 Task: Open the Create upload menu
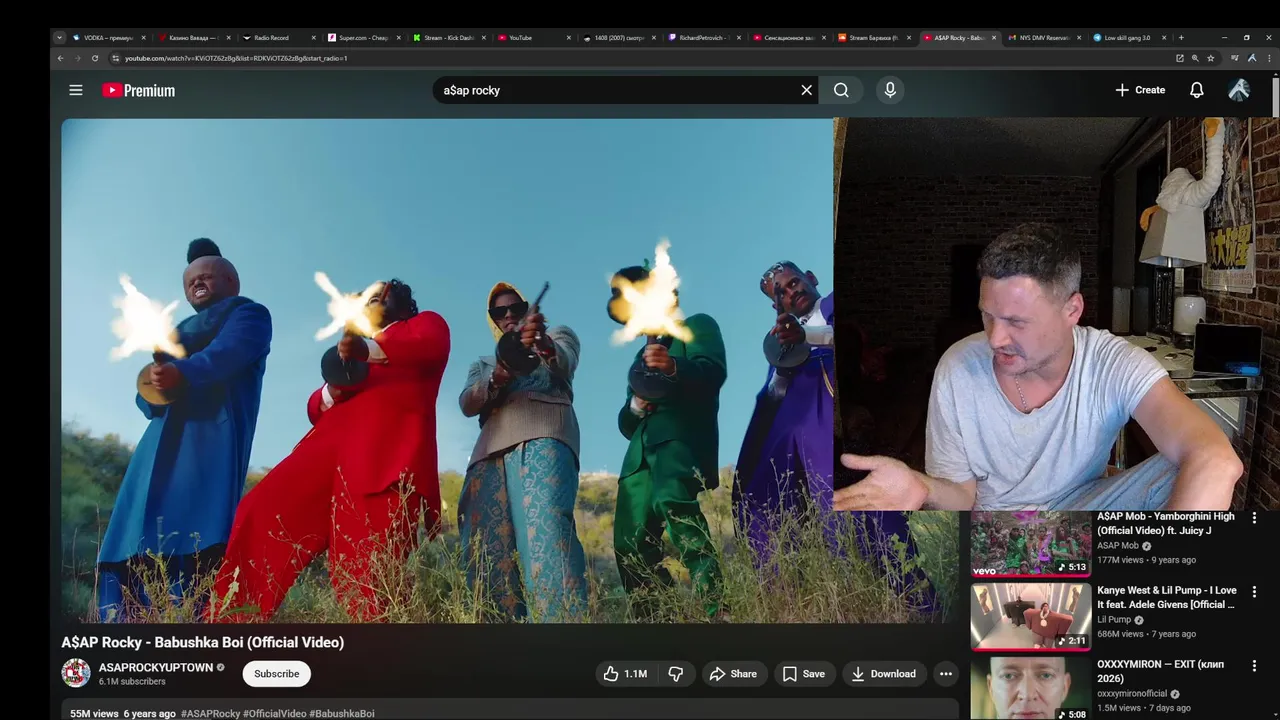coord(1140,90)
